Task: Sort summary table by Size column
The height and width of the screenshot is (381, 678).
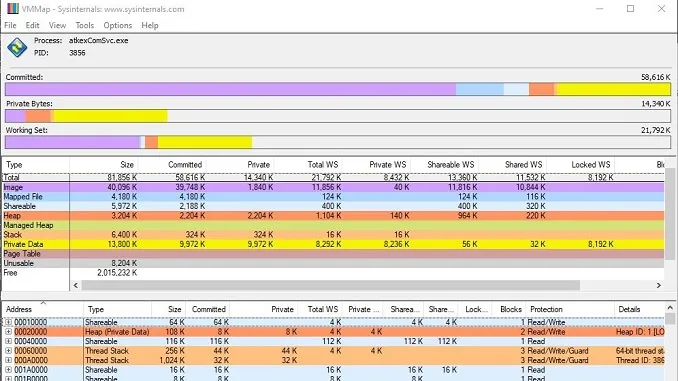Action: 104,165
